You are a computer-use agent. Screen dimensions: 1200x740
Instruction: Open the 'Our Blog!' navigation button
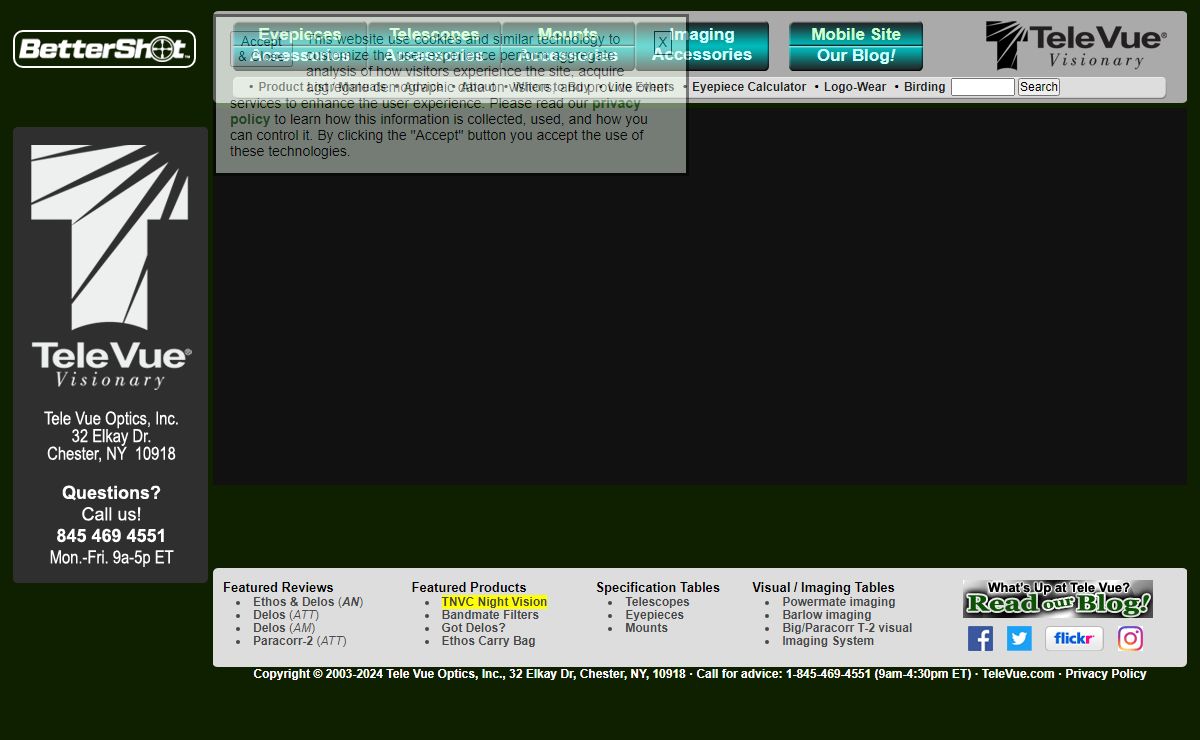click(x=856, y=57)
